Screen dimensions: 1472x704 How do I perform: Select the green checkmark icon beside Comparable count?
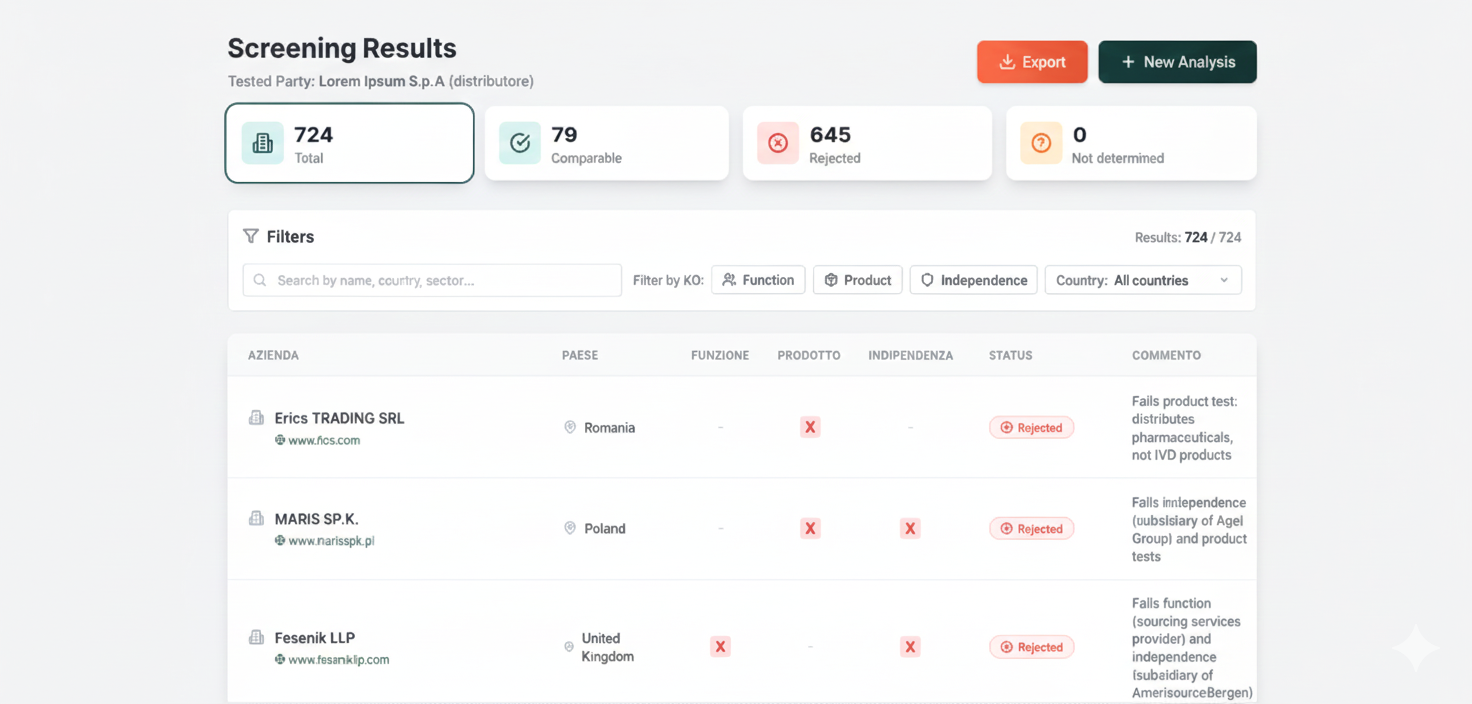[x=519, y=143]
